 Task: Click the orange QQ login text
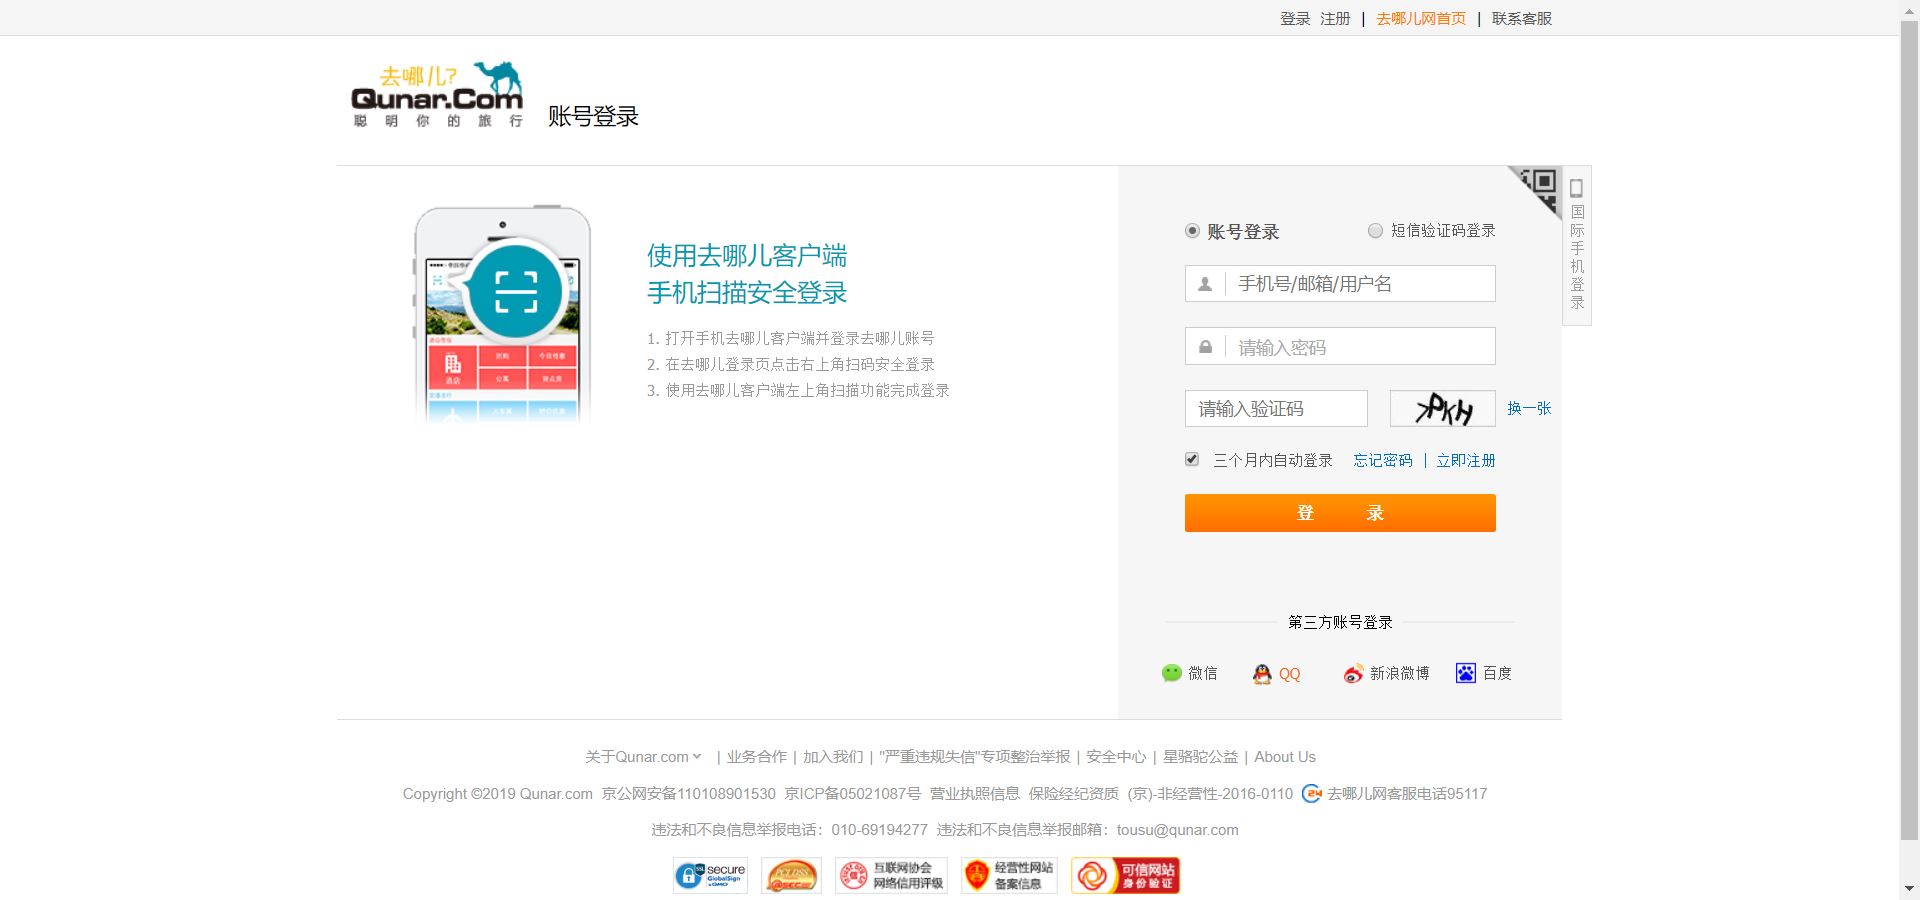click(1290, 674)
